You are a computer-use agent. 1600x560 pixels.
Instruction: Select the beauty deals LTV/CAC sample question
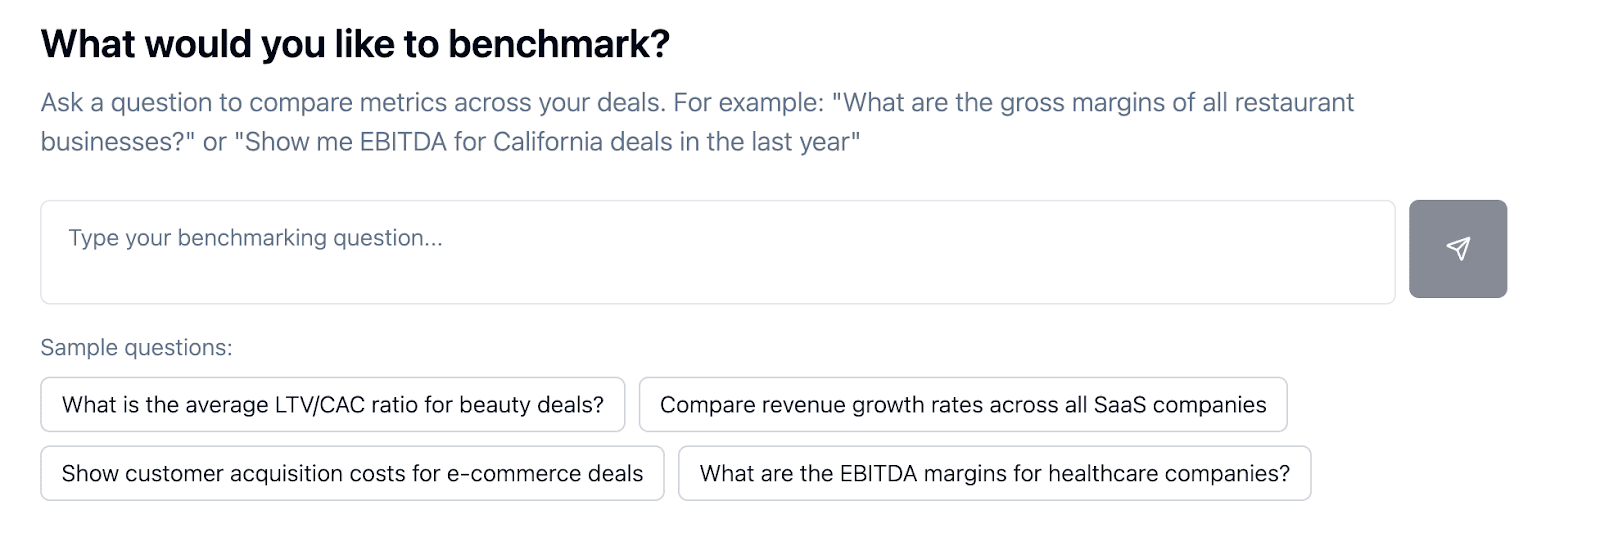click(332, 405)
